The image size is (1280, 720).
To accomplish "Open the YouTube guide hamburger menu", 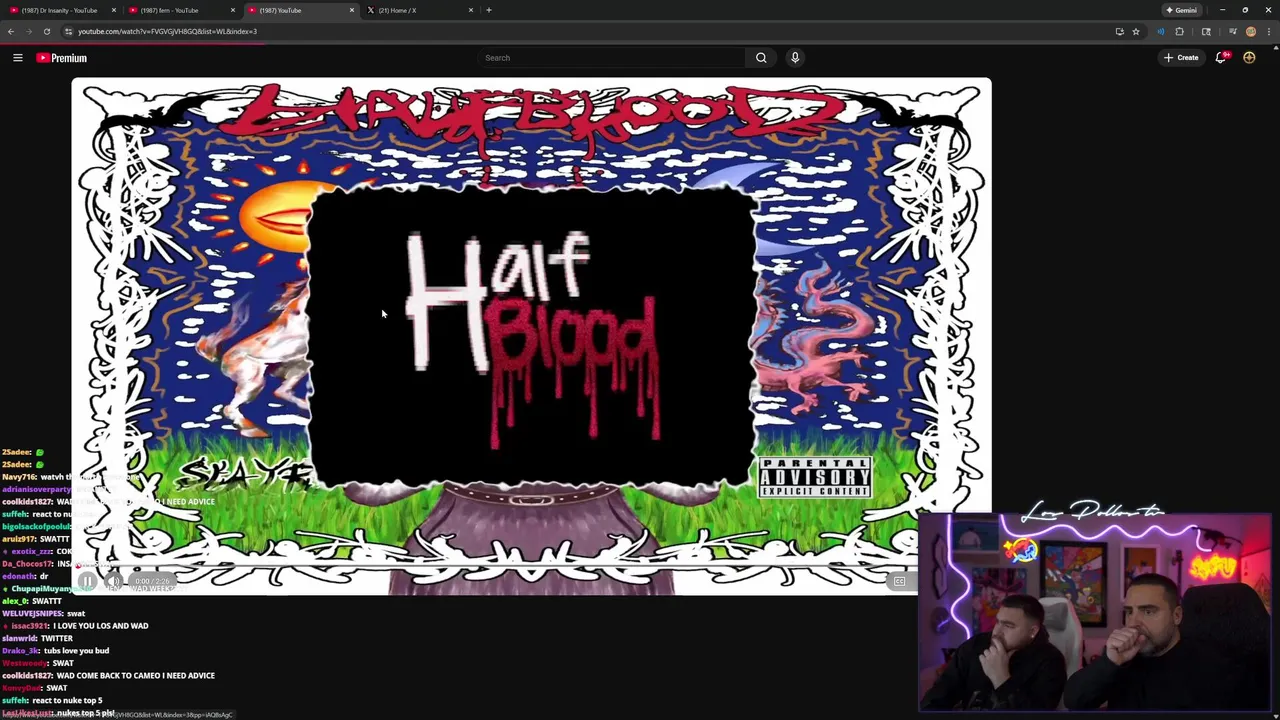I will point(17,58).
